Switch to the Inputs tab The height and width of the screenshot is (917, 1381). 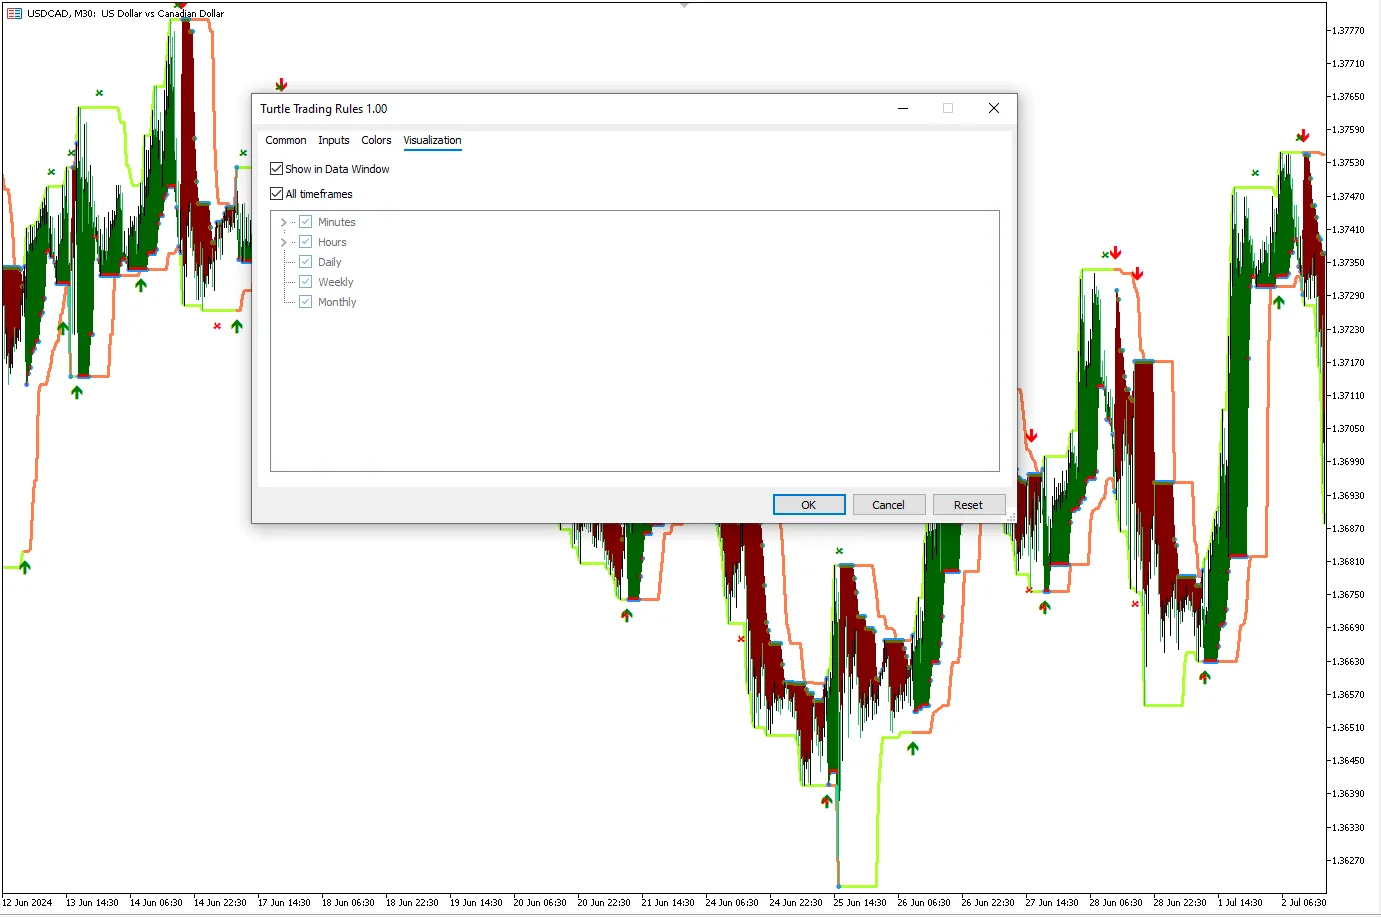click(x=334, y=141)
